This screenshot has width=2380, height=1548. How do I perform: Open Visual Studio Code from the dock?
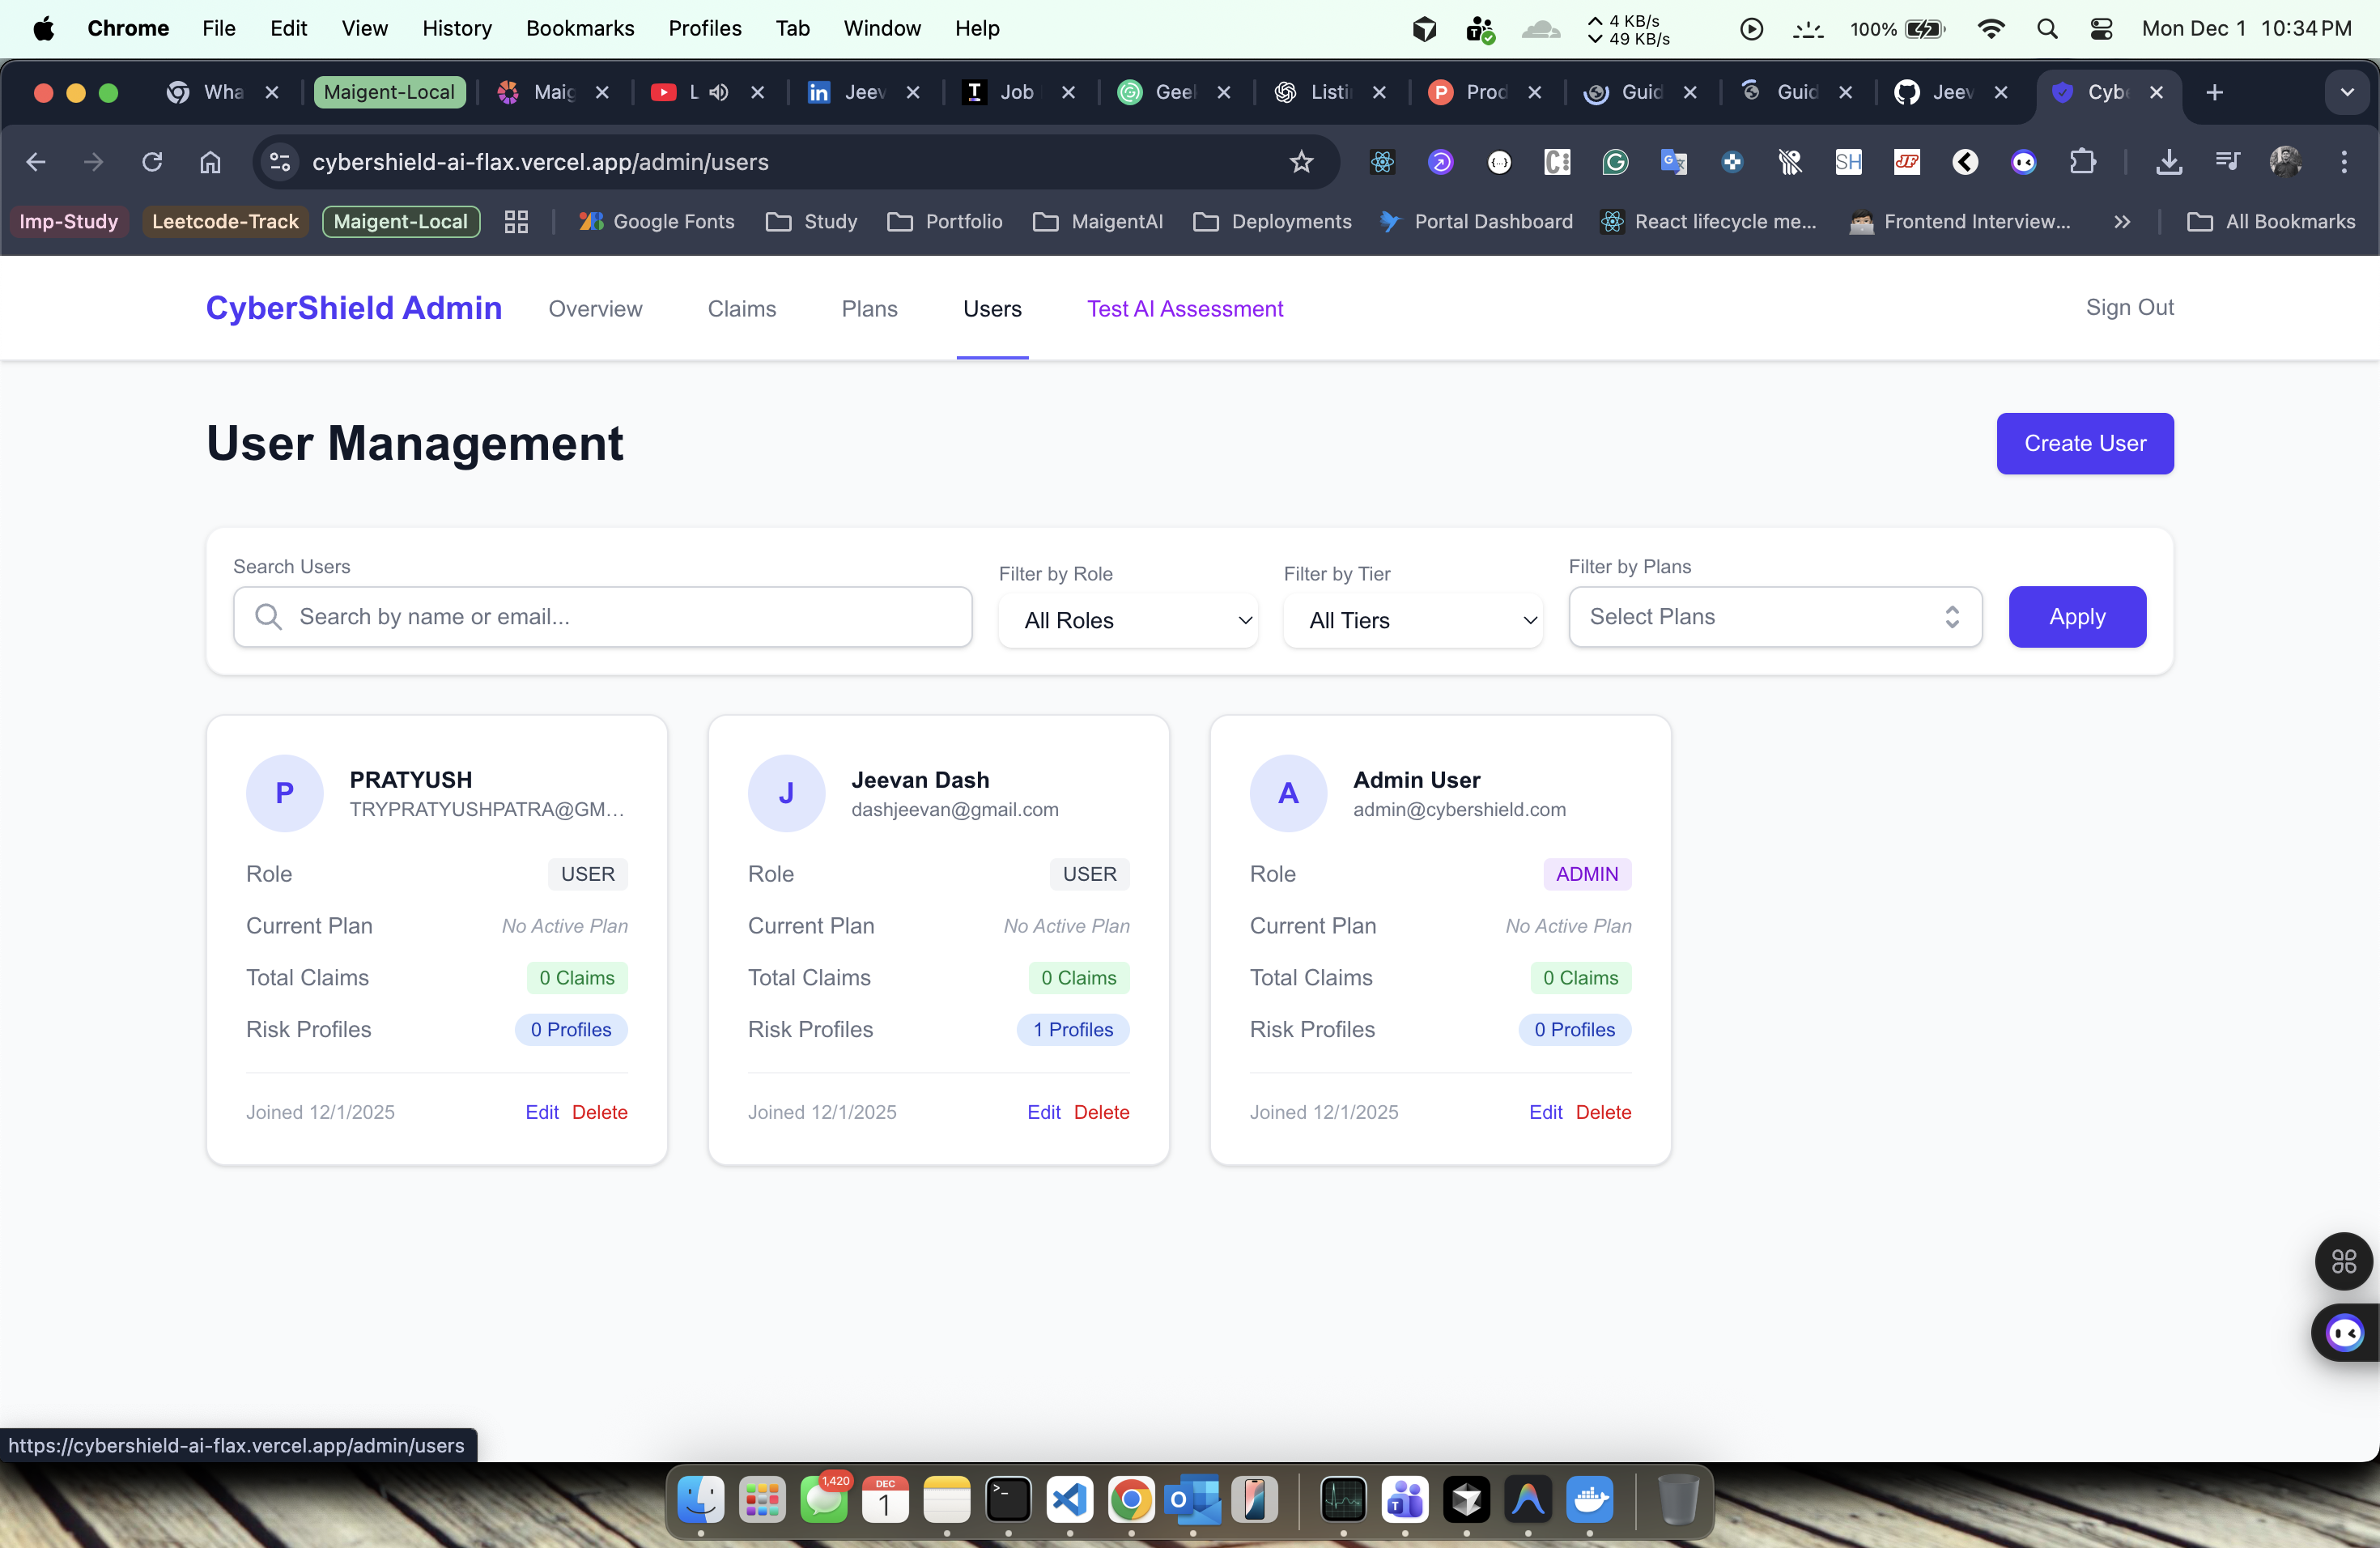(1069, 1499)
